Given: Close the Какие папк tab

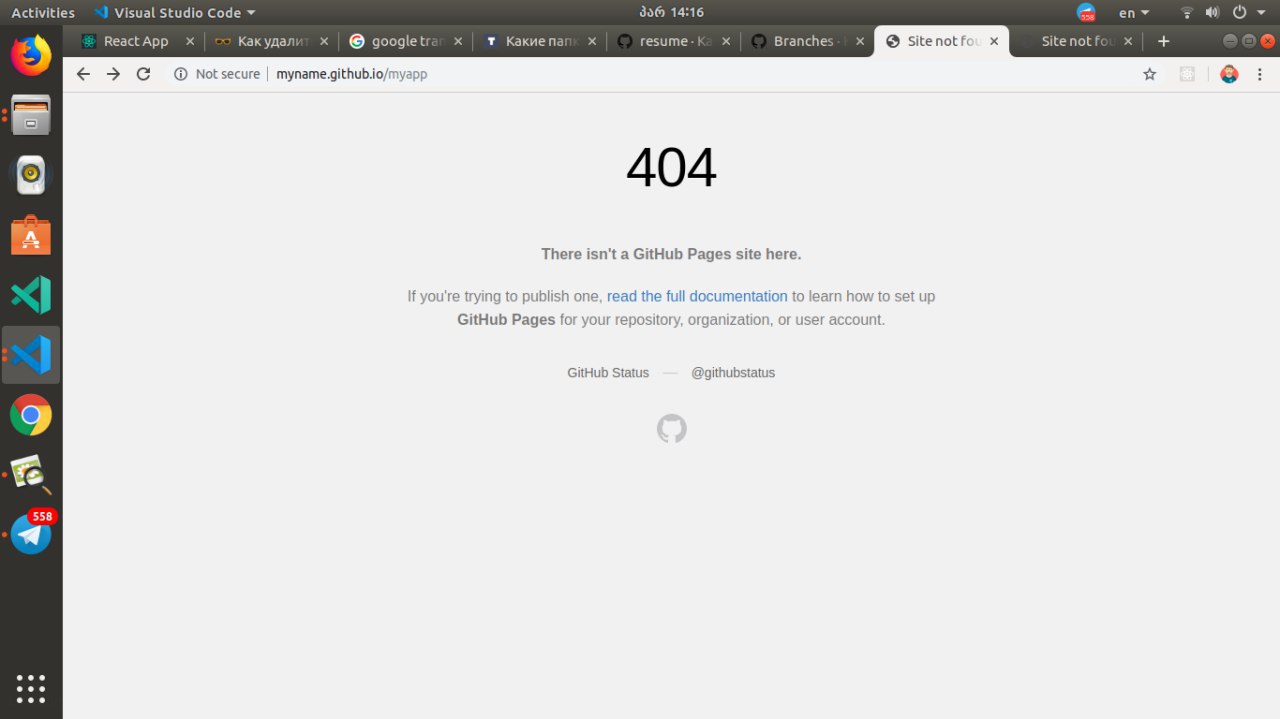Looking at the screenshot, I should (592, 41).
